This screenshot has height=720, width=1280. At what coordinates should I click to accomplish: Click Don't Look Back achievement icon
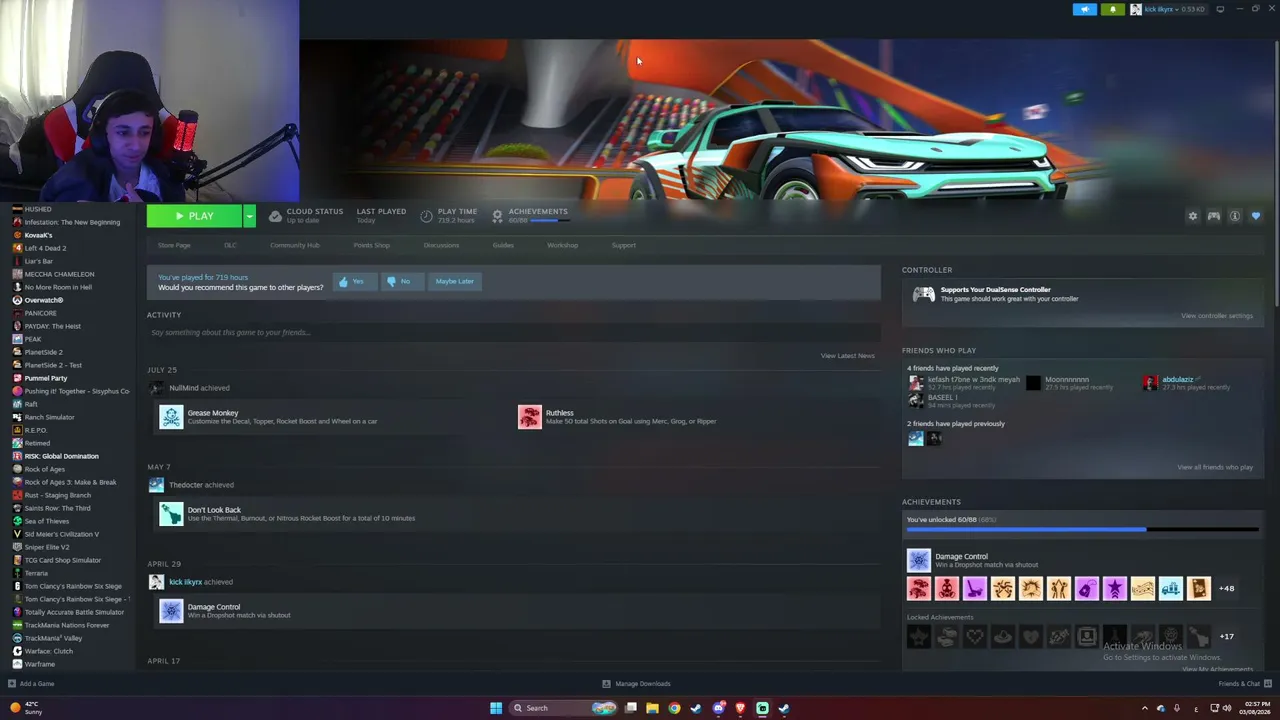[171, 514]
